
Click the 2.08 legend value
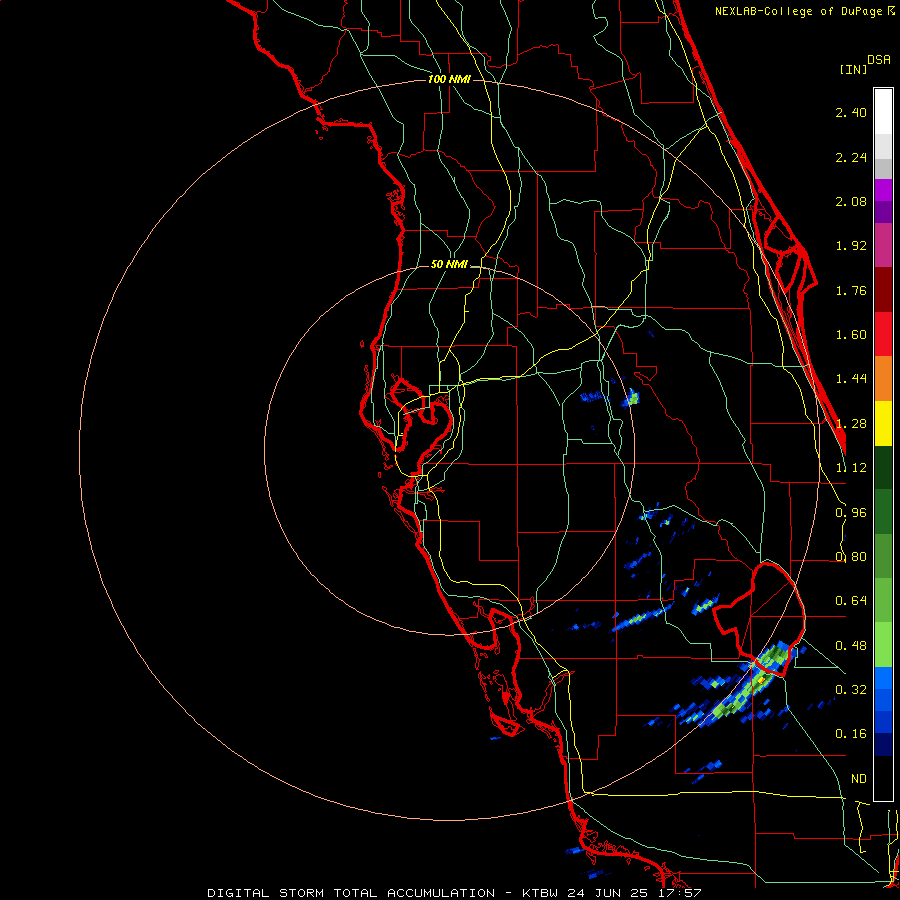point(851,201)
